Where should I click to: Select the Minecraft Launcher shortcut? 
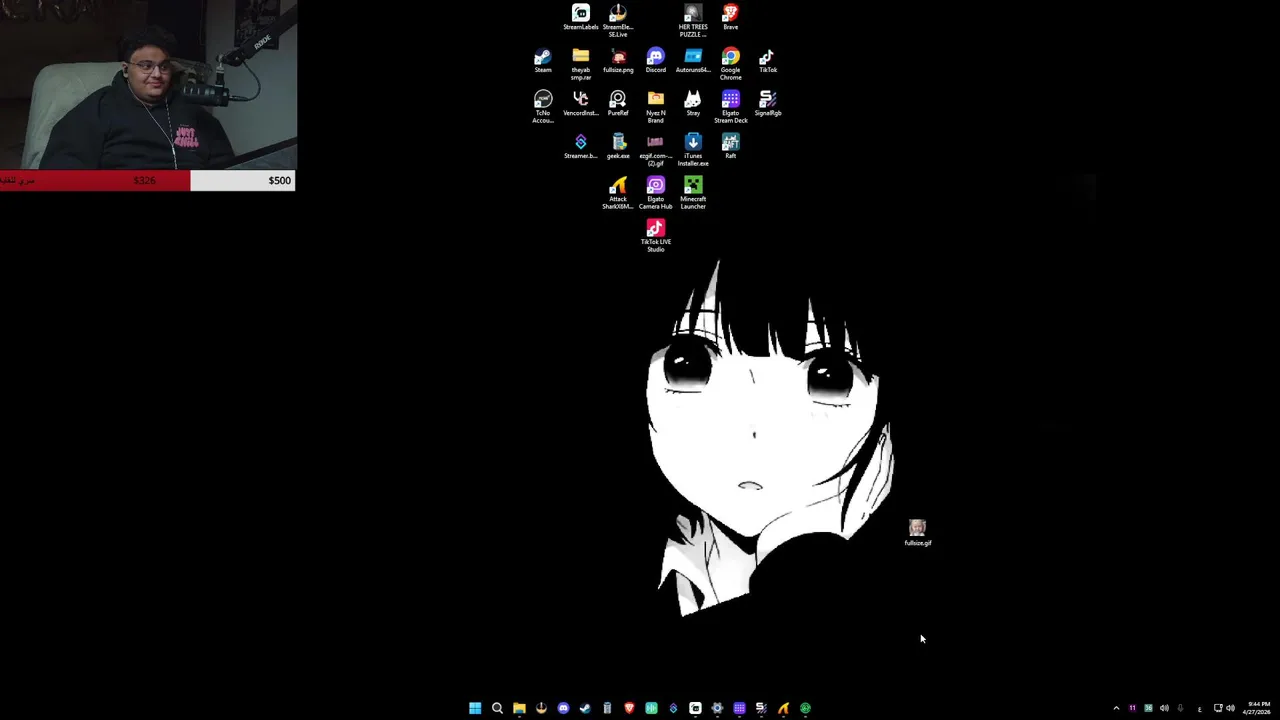tap(693, 193)
